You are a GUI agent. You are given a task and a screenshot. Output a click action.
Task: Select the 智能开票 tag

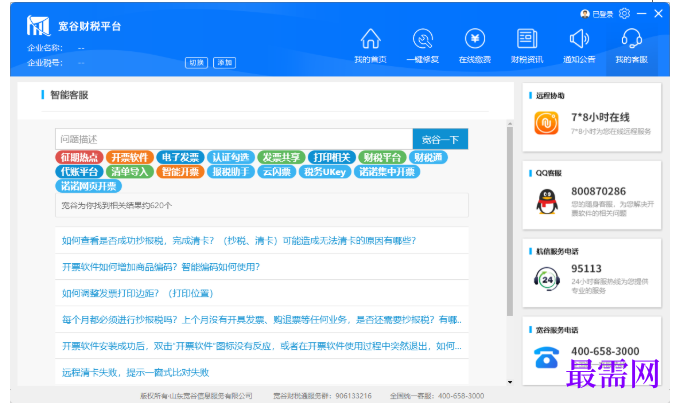[x=180, y=172]
